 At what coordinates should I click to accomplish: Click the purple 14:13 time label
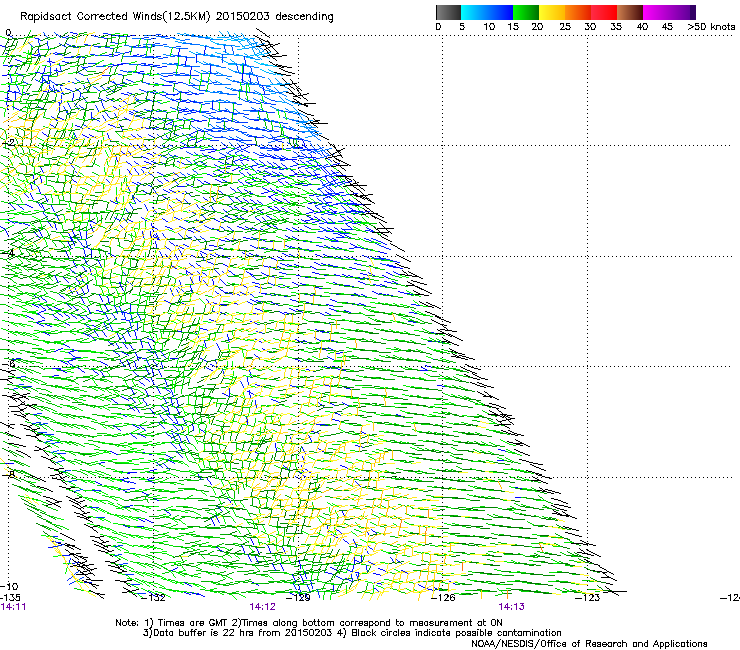pyautogui.click(x=512, y=607)
